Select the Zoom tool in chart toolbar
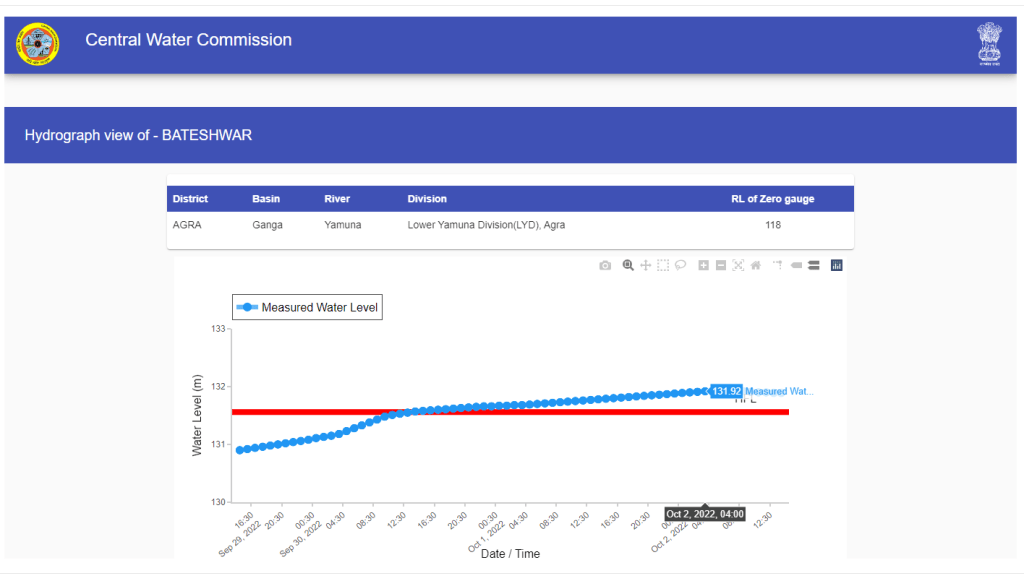 (628, 265)
